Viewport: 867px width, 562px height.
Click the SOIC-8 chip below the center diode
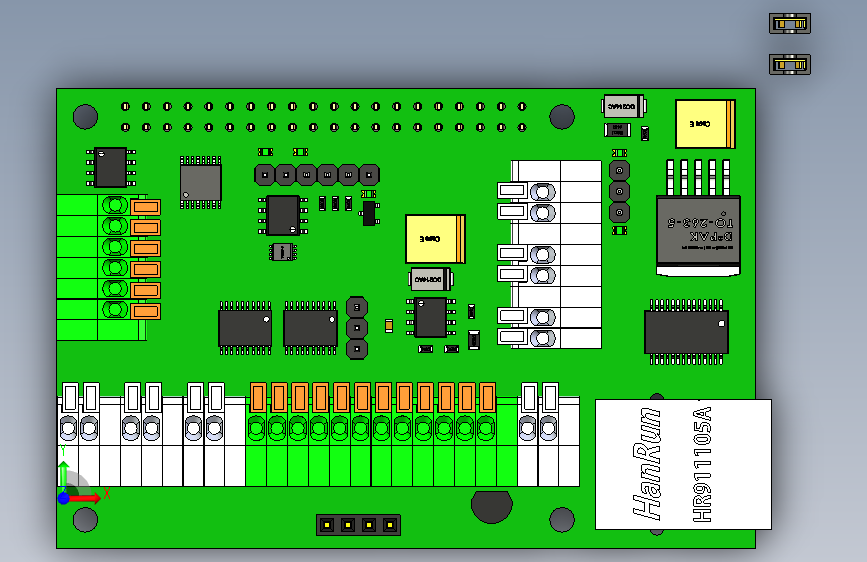coord(431,318)
